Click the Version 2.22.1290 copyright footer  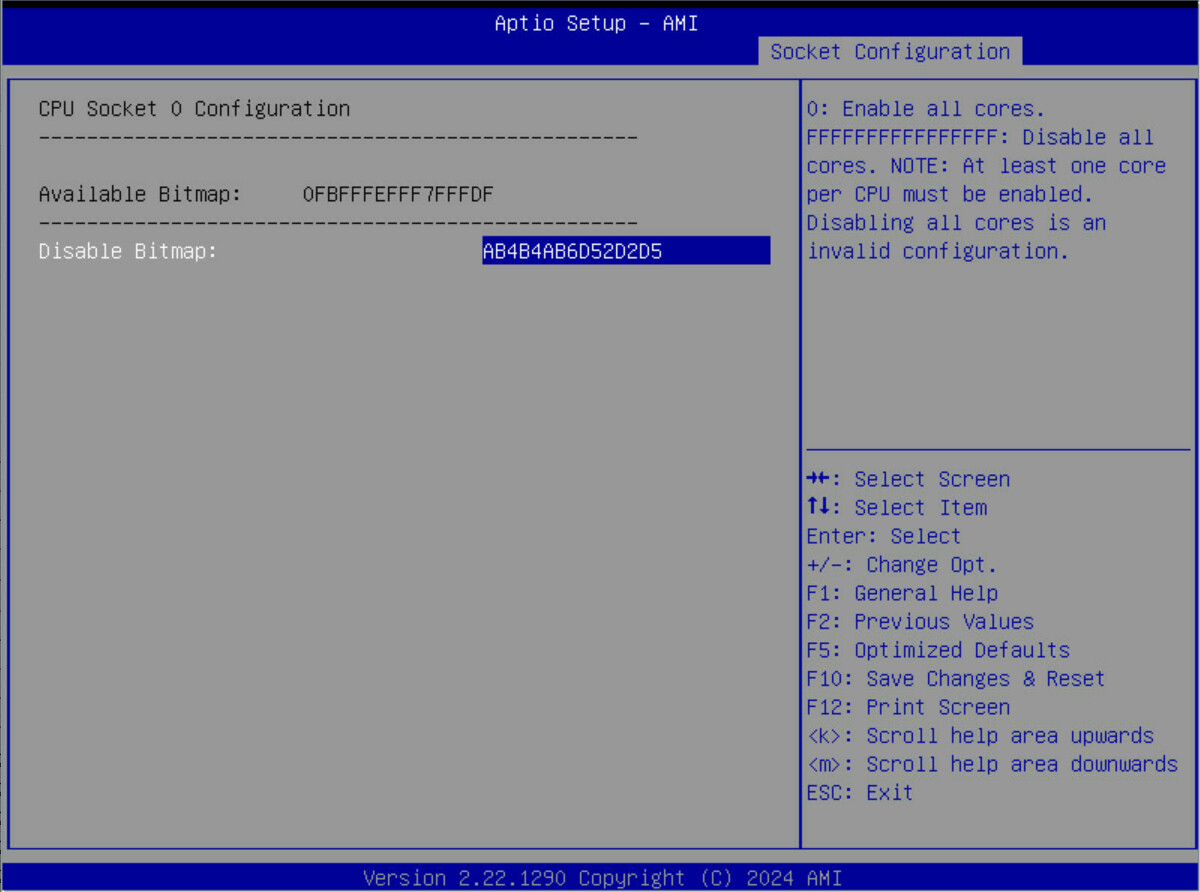coord(602,878)
